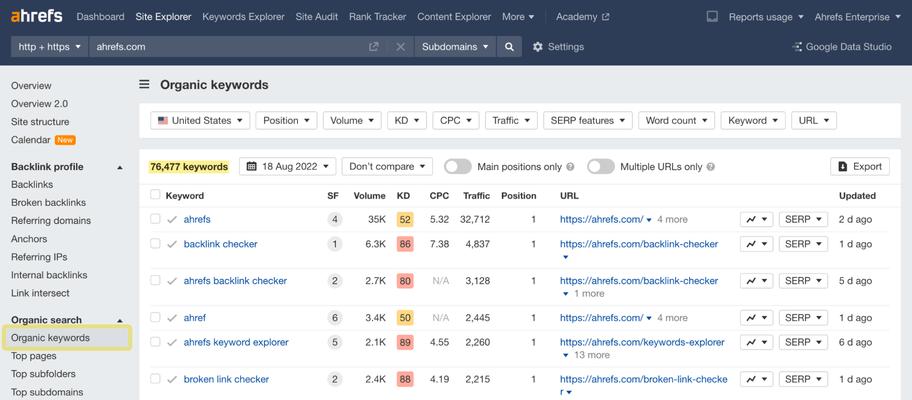Click the Ahrefs logo

pyautogui.click(x=37, y=16)
